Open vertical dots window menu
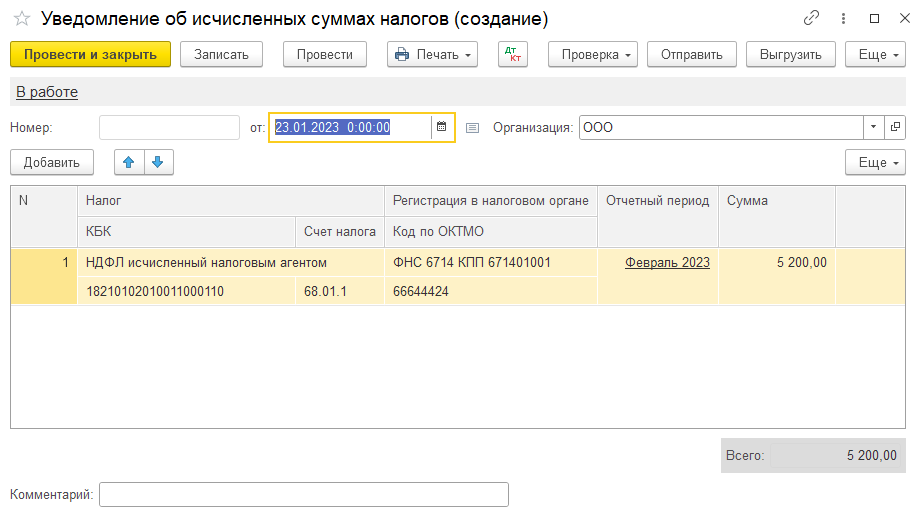 (x=843, y=19)
